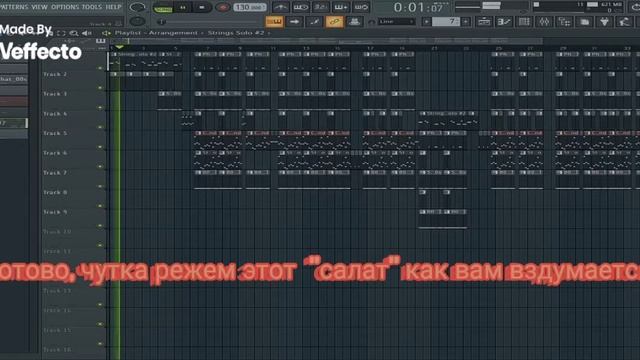The image size is (640, 360).
Task: Click the 0:01:07 time display
Action: (419, 7)
